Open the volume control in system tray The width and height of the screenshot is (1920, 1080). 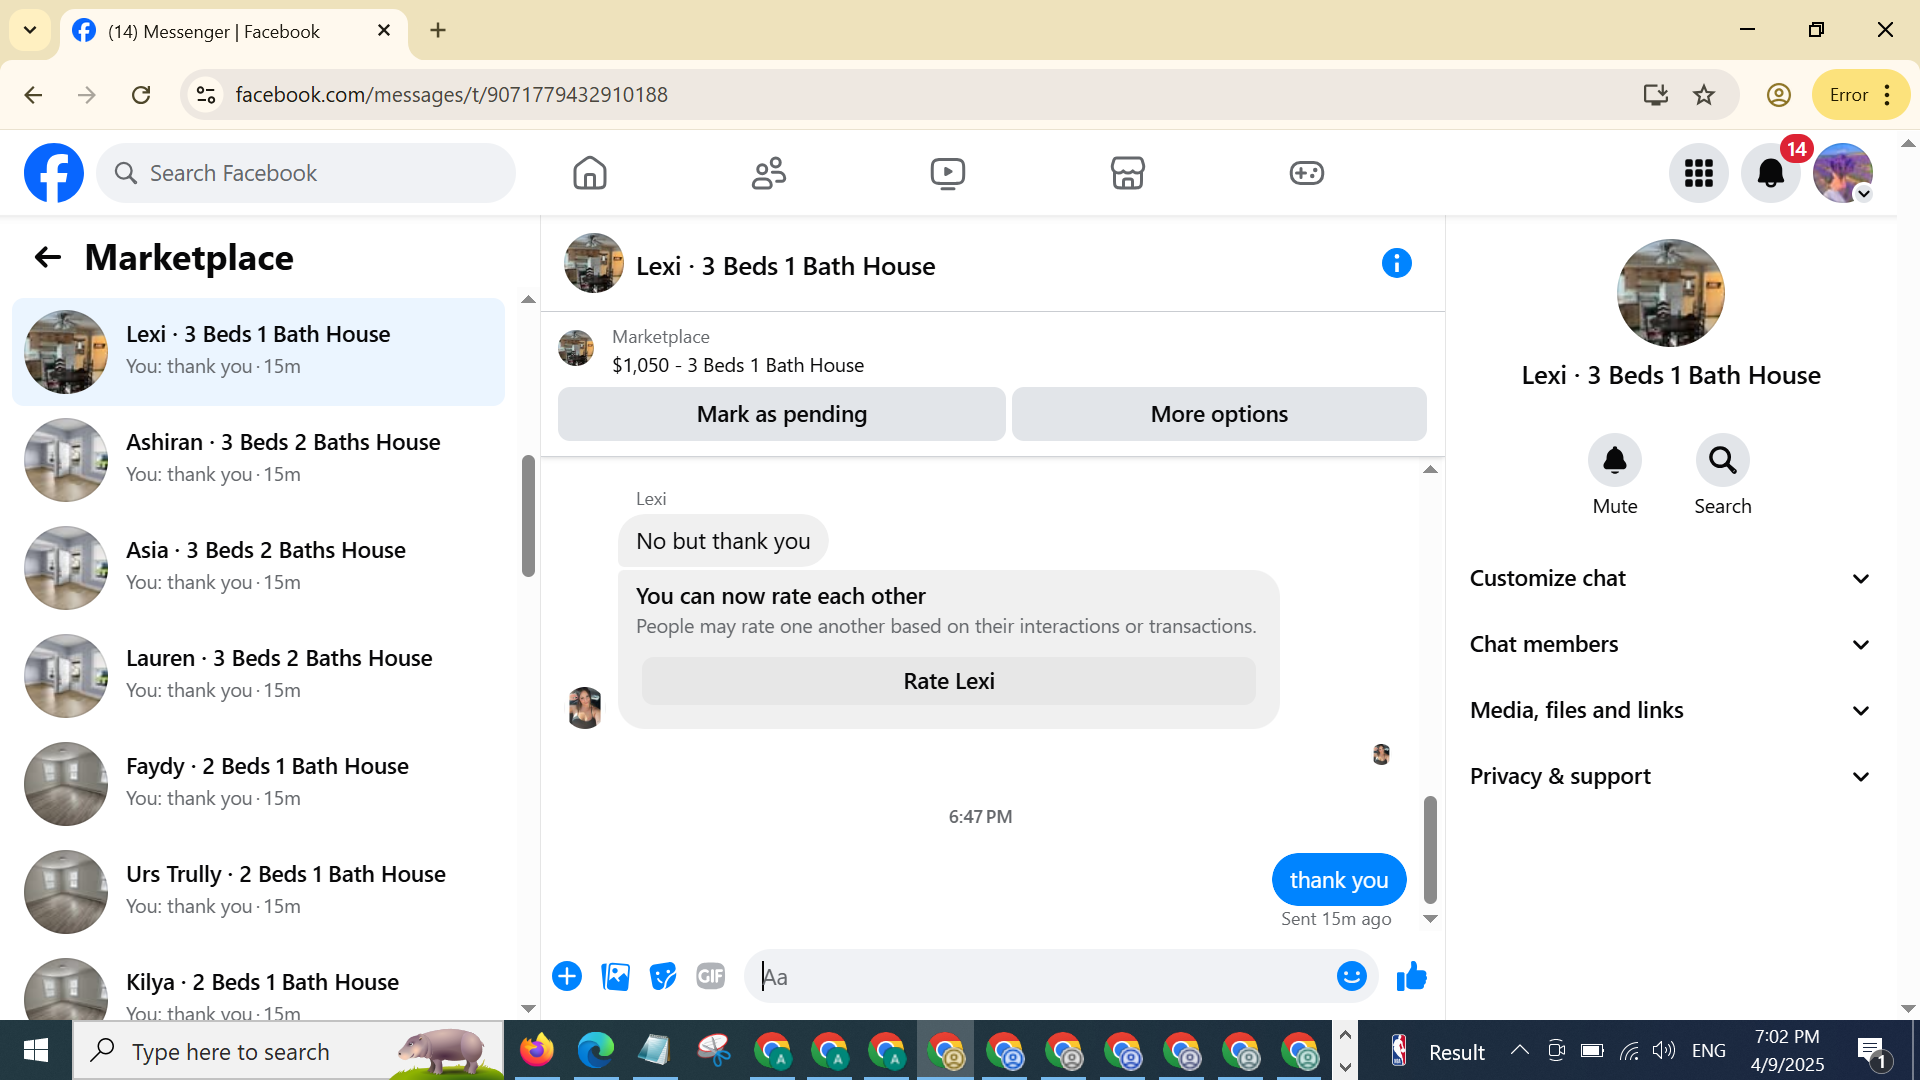click(1663, 1050)
